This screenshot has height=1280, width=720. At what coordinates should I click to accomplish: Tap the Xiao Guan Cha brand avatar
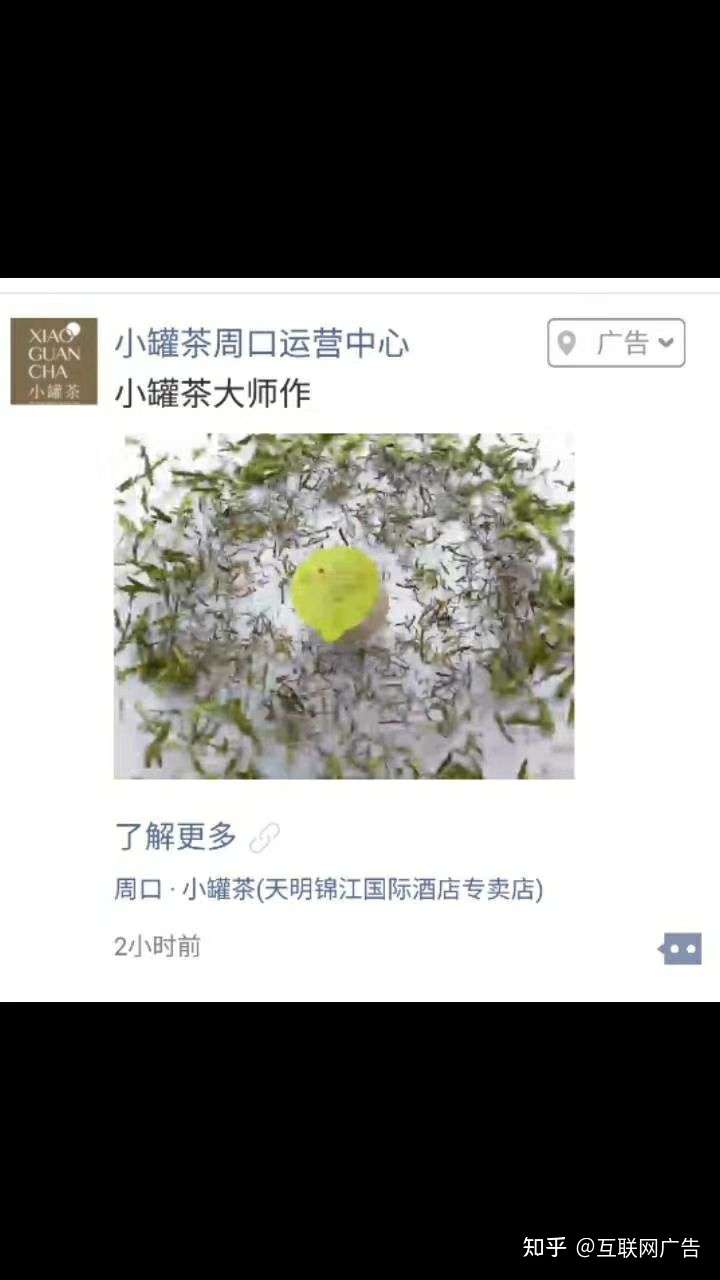click(54, 361)
